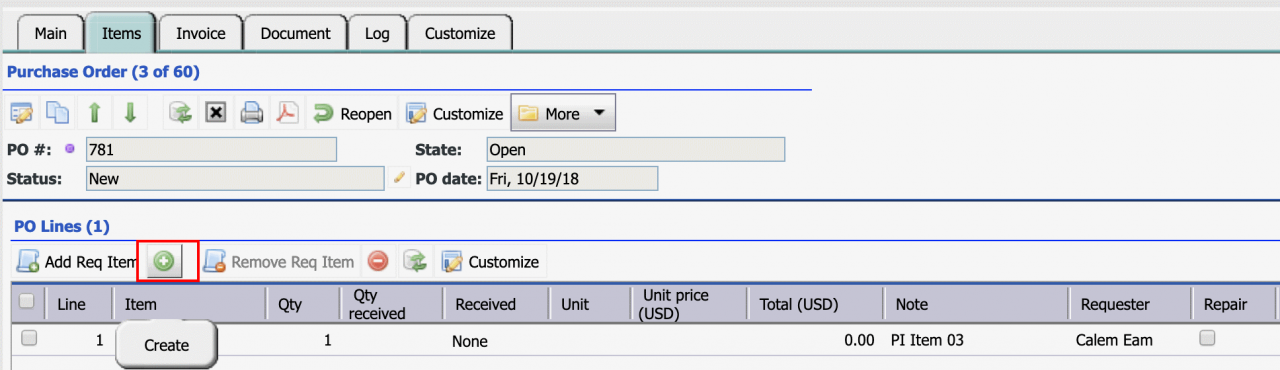This screenshot has height=370, width=1280.
Task: Go to next record with down arrow
Action: 130,113
